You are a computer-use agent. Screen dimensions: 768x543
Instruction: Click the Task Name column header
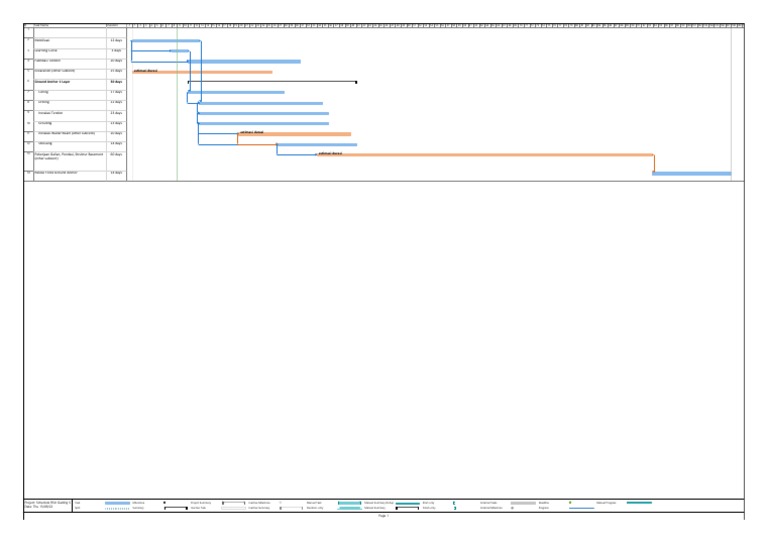coord(70,25)
